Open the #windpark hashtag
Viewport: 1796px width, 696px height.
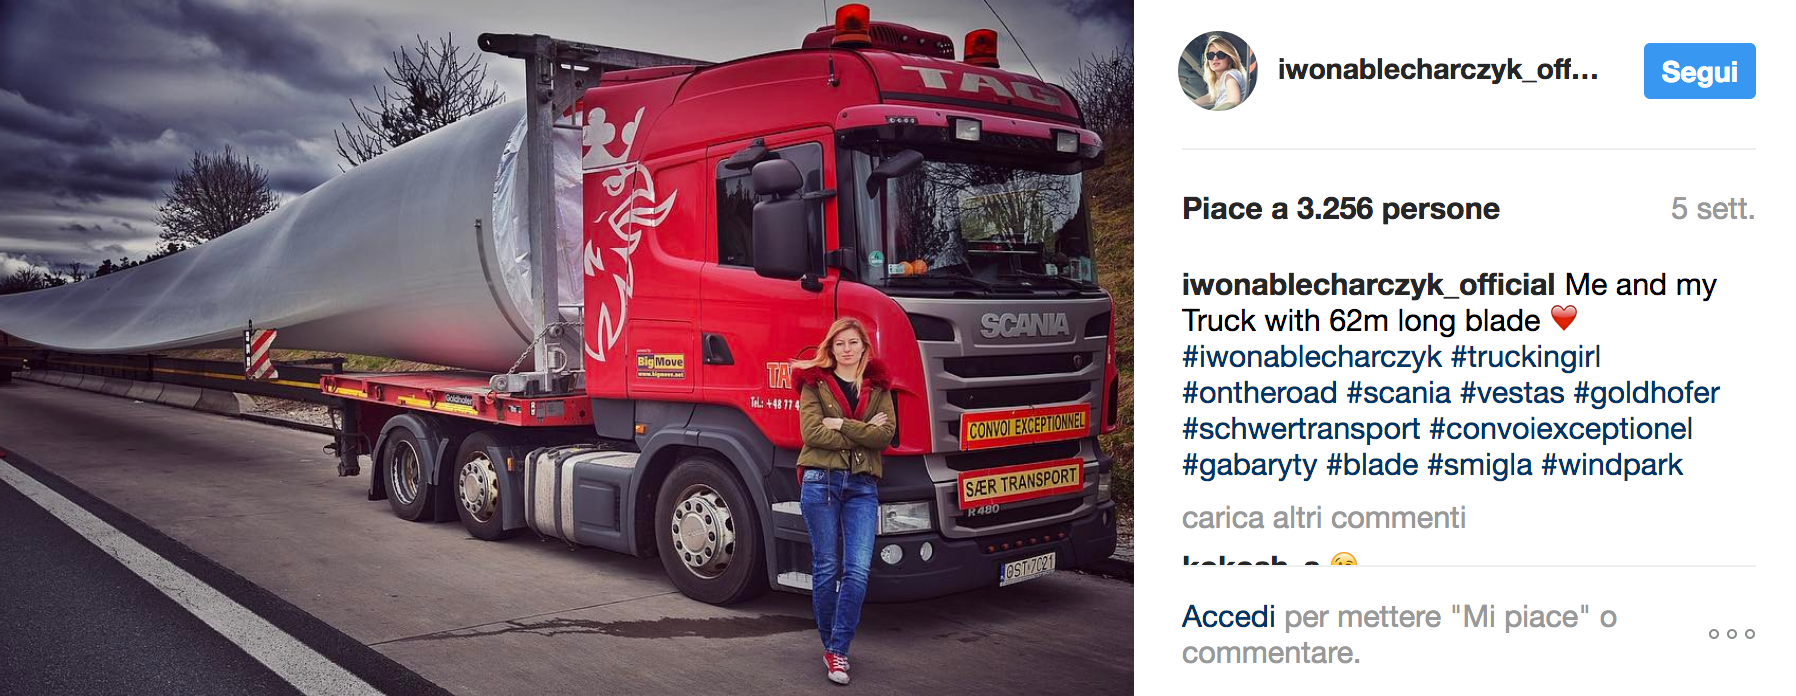[1612, 465]
